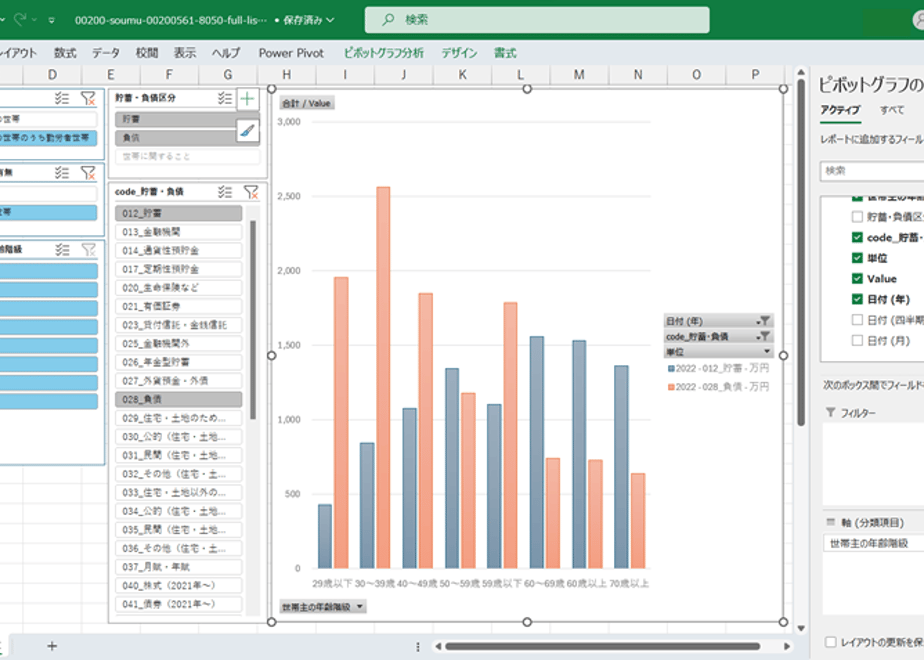This screenshot has height=660, width=924.
Task: Click the code_貯蓄・負債 slicer scrollbar thumb
Action: 253,320
